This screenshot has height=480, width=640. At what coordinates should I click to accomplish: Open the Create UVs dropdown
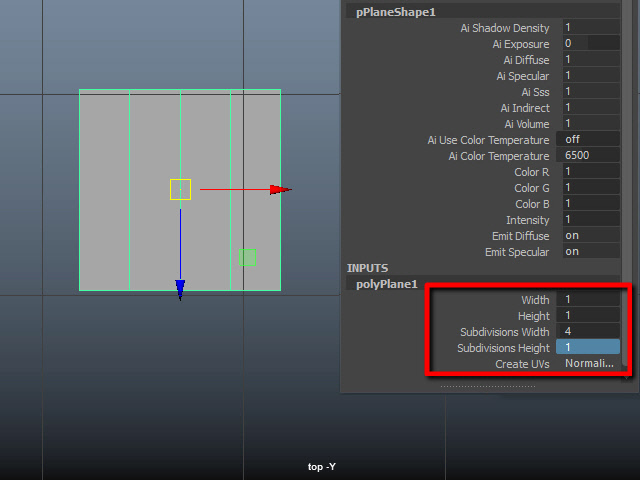pyautogui.click(x=589, y=364)
